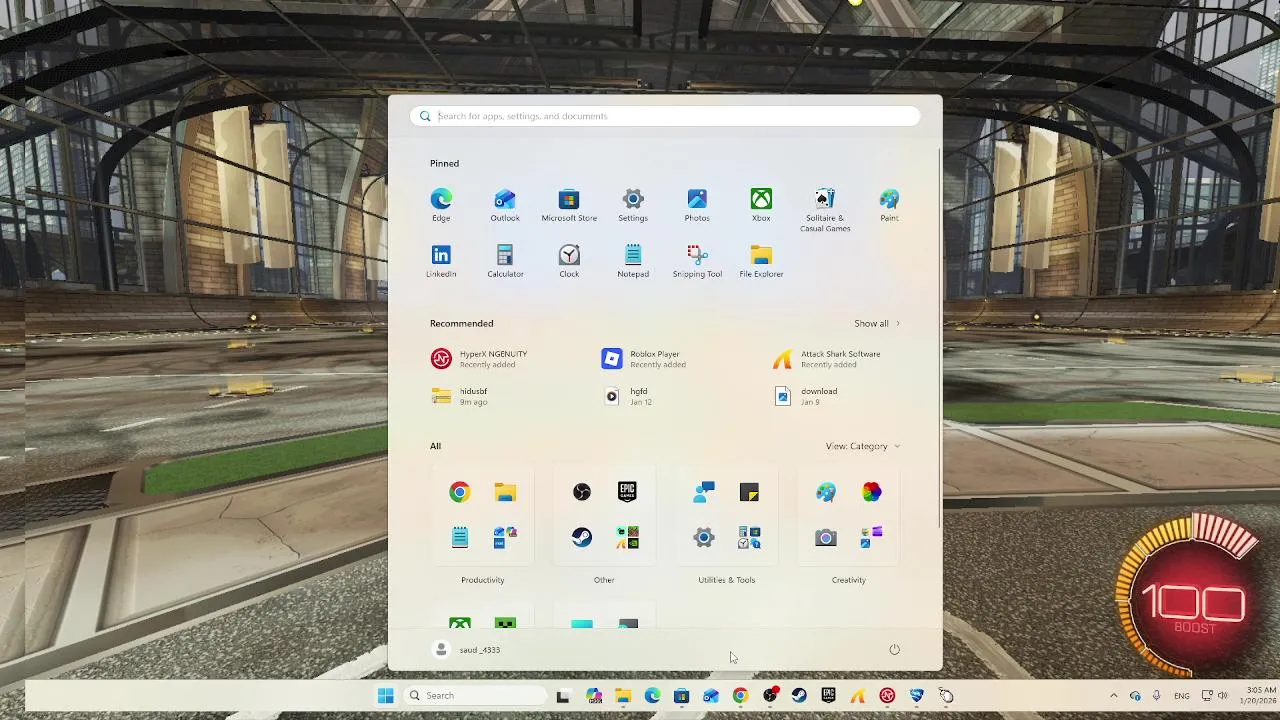Open the View: Category dropdown

(863, 446)
